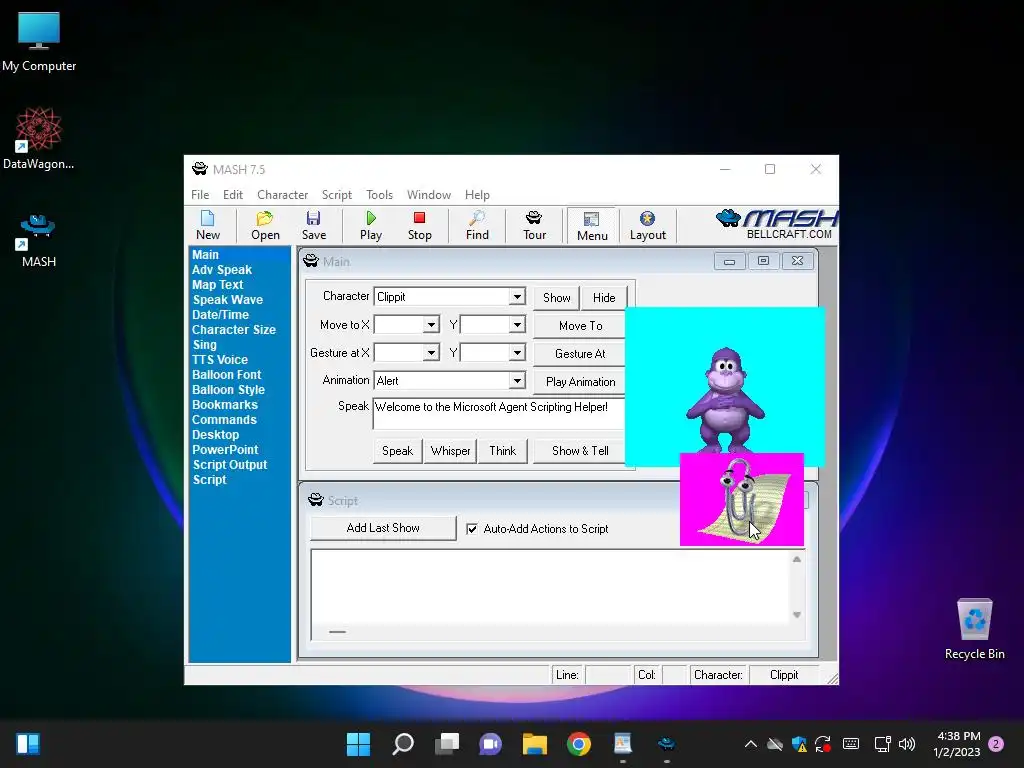1024x768 pixels.
Task: Switch to the MASH taskbar icon
Action: tap(667, 744)
